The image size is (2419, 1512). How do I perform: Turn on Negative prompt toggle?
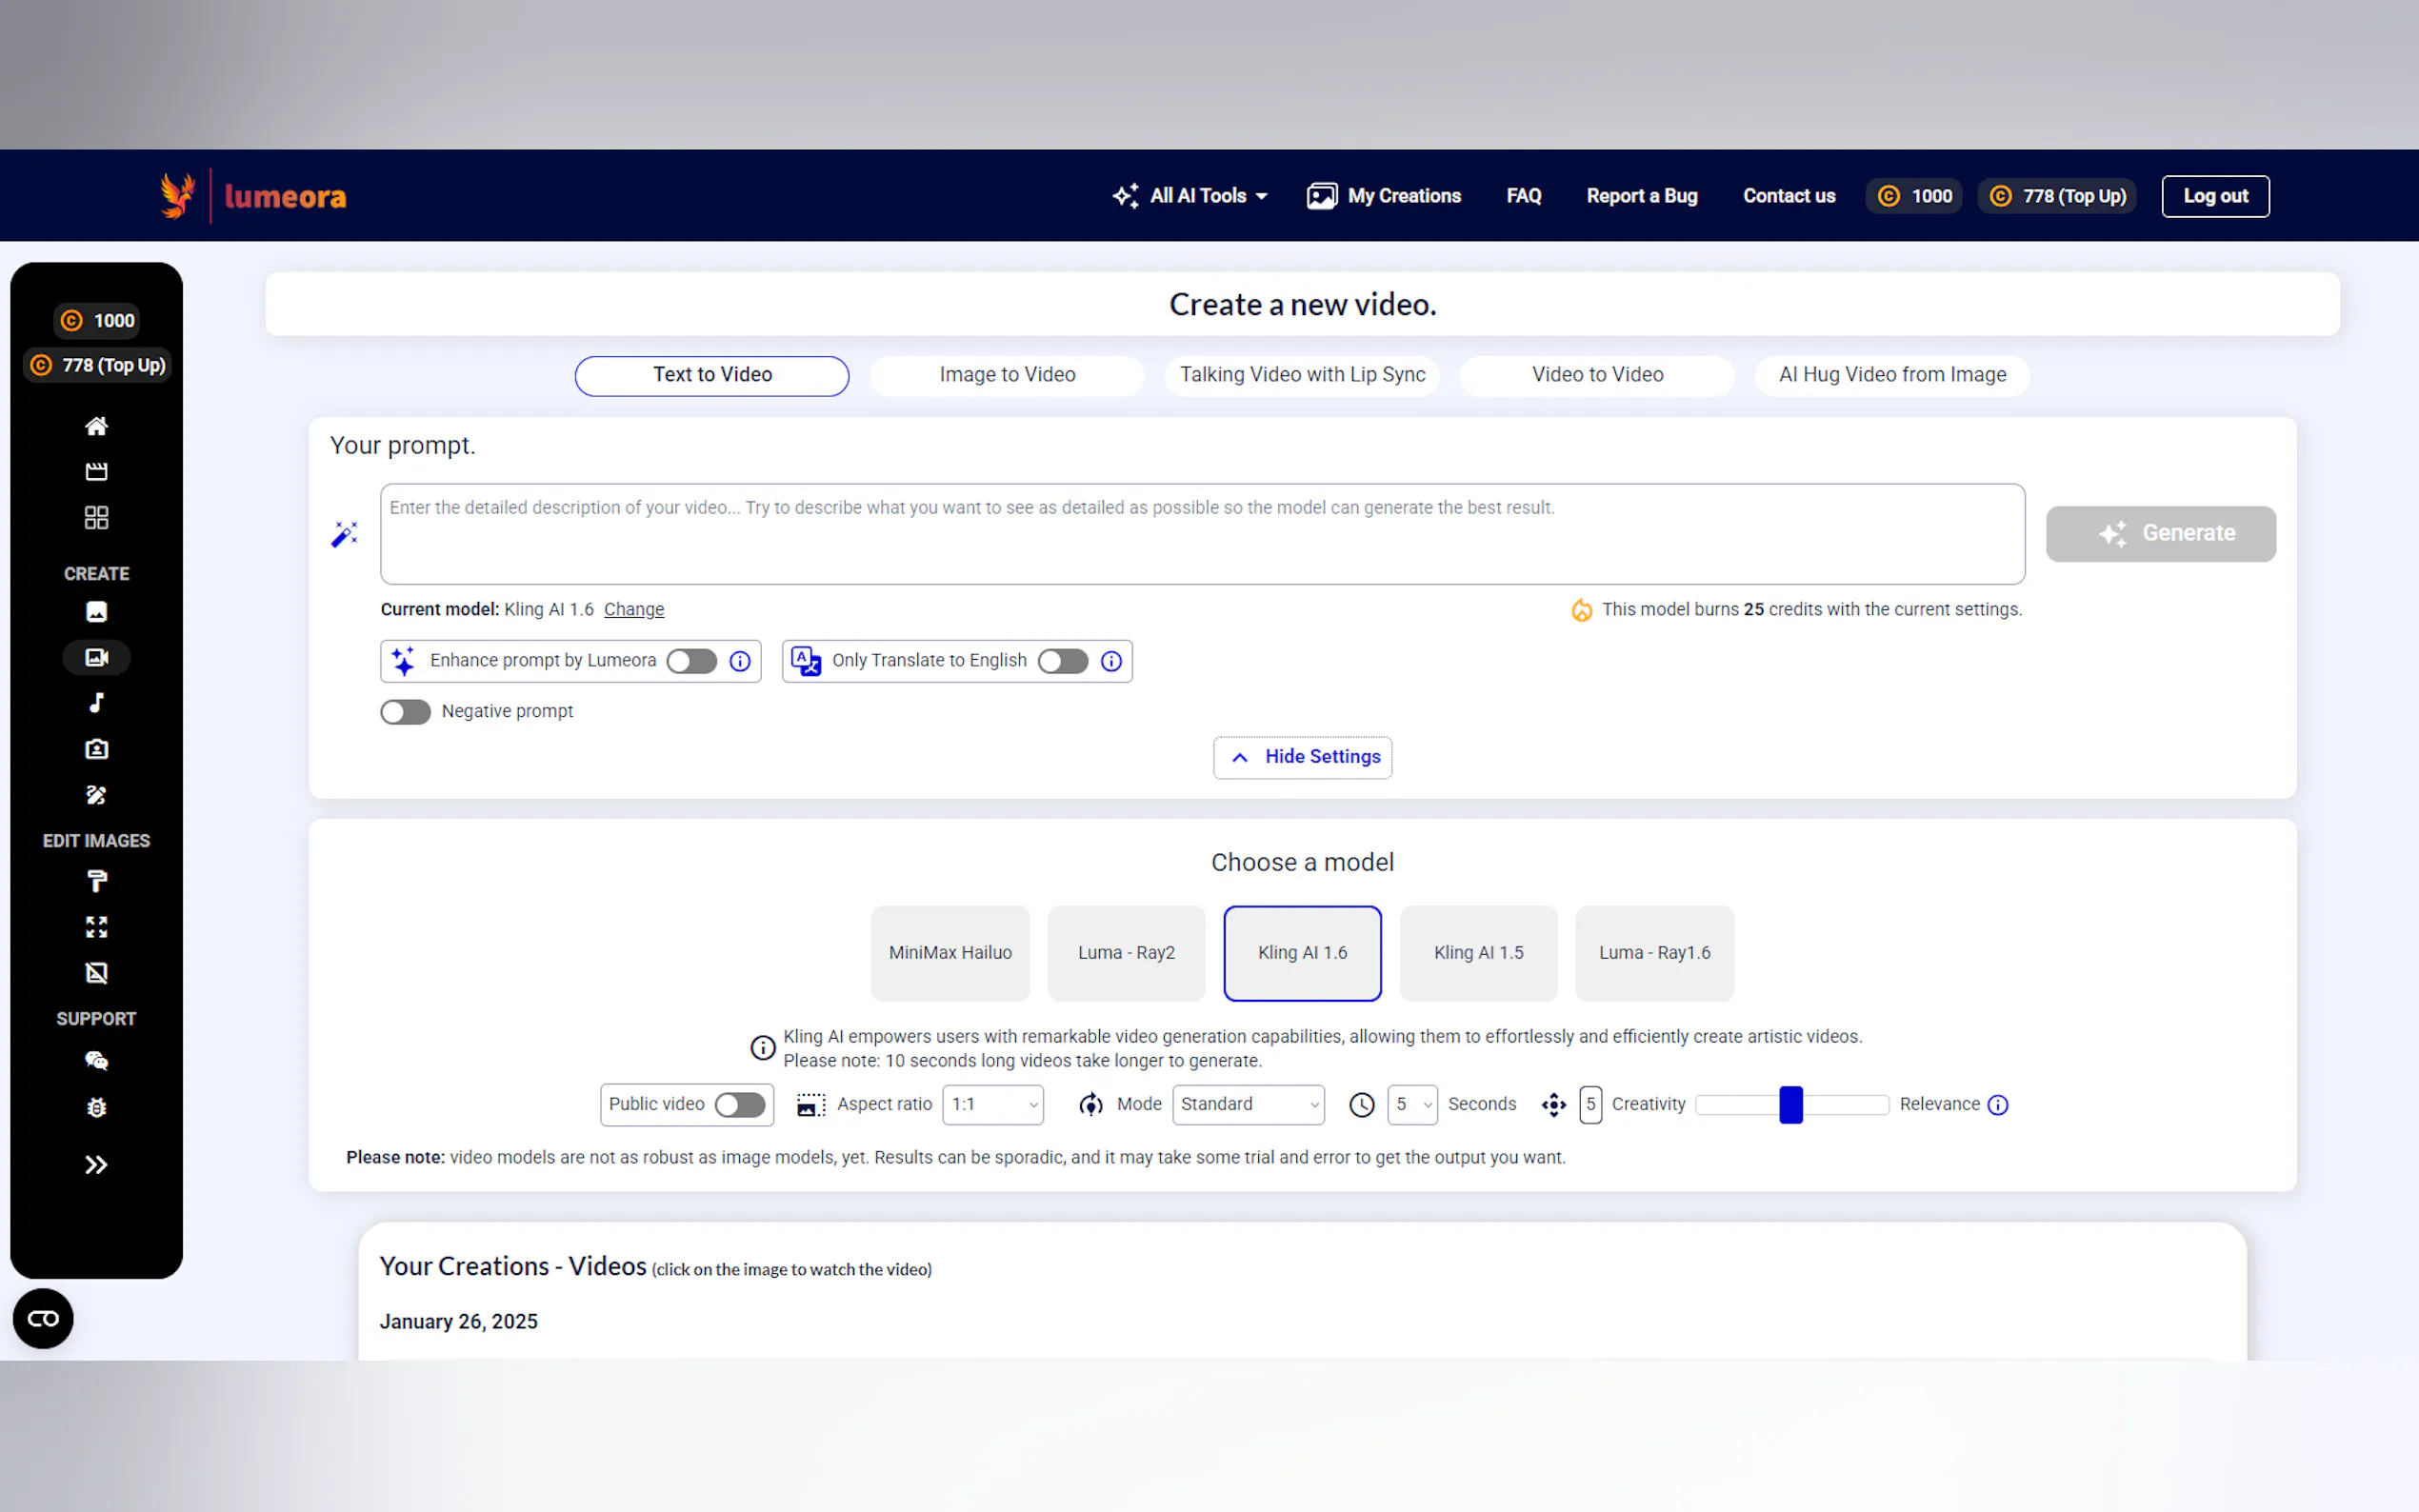point(405,712)
